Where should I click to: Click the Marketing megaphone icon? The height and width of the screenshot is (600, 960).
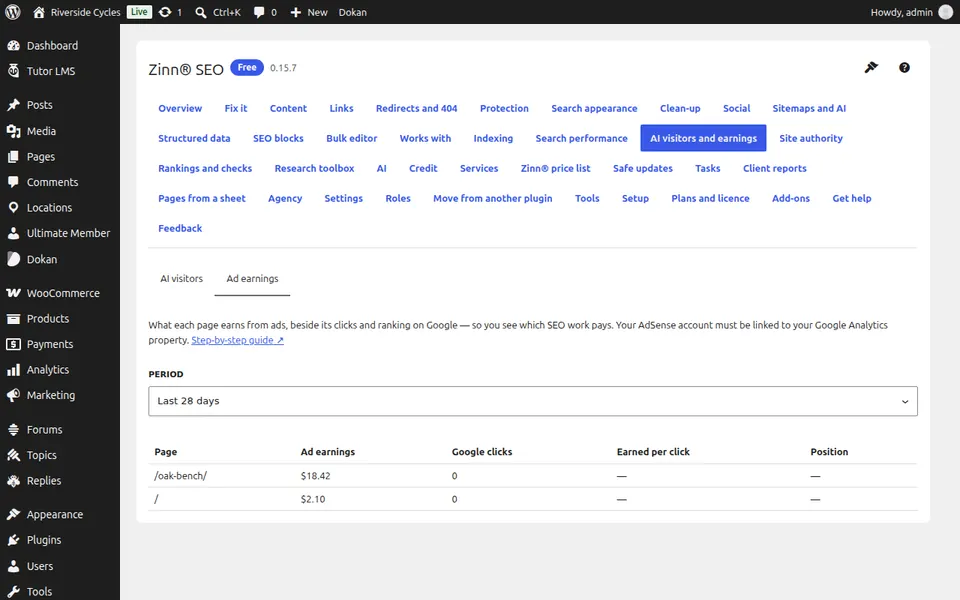click(x=13, y=396)
